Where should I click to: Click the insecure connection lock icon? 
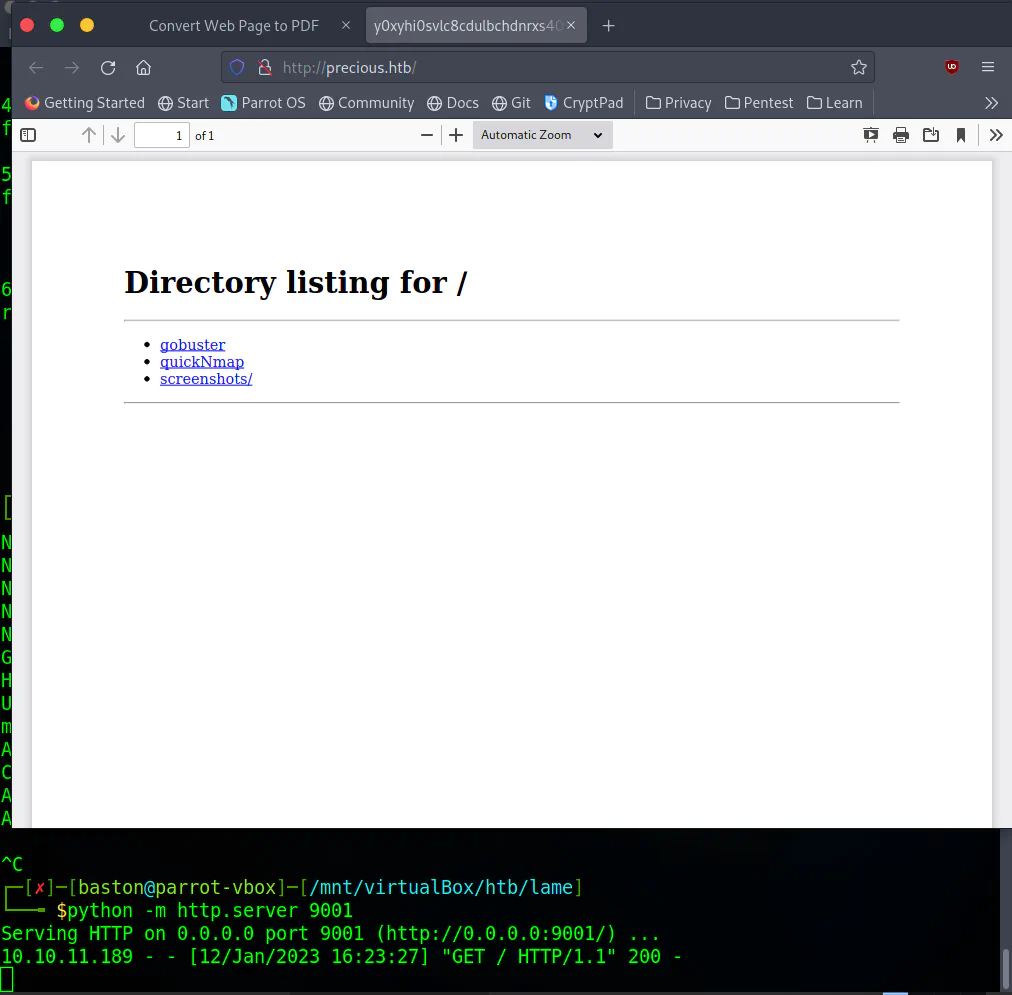pyautogui.click(x=265, y=67)
